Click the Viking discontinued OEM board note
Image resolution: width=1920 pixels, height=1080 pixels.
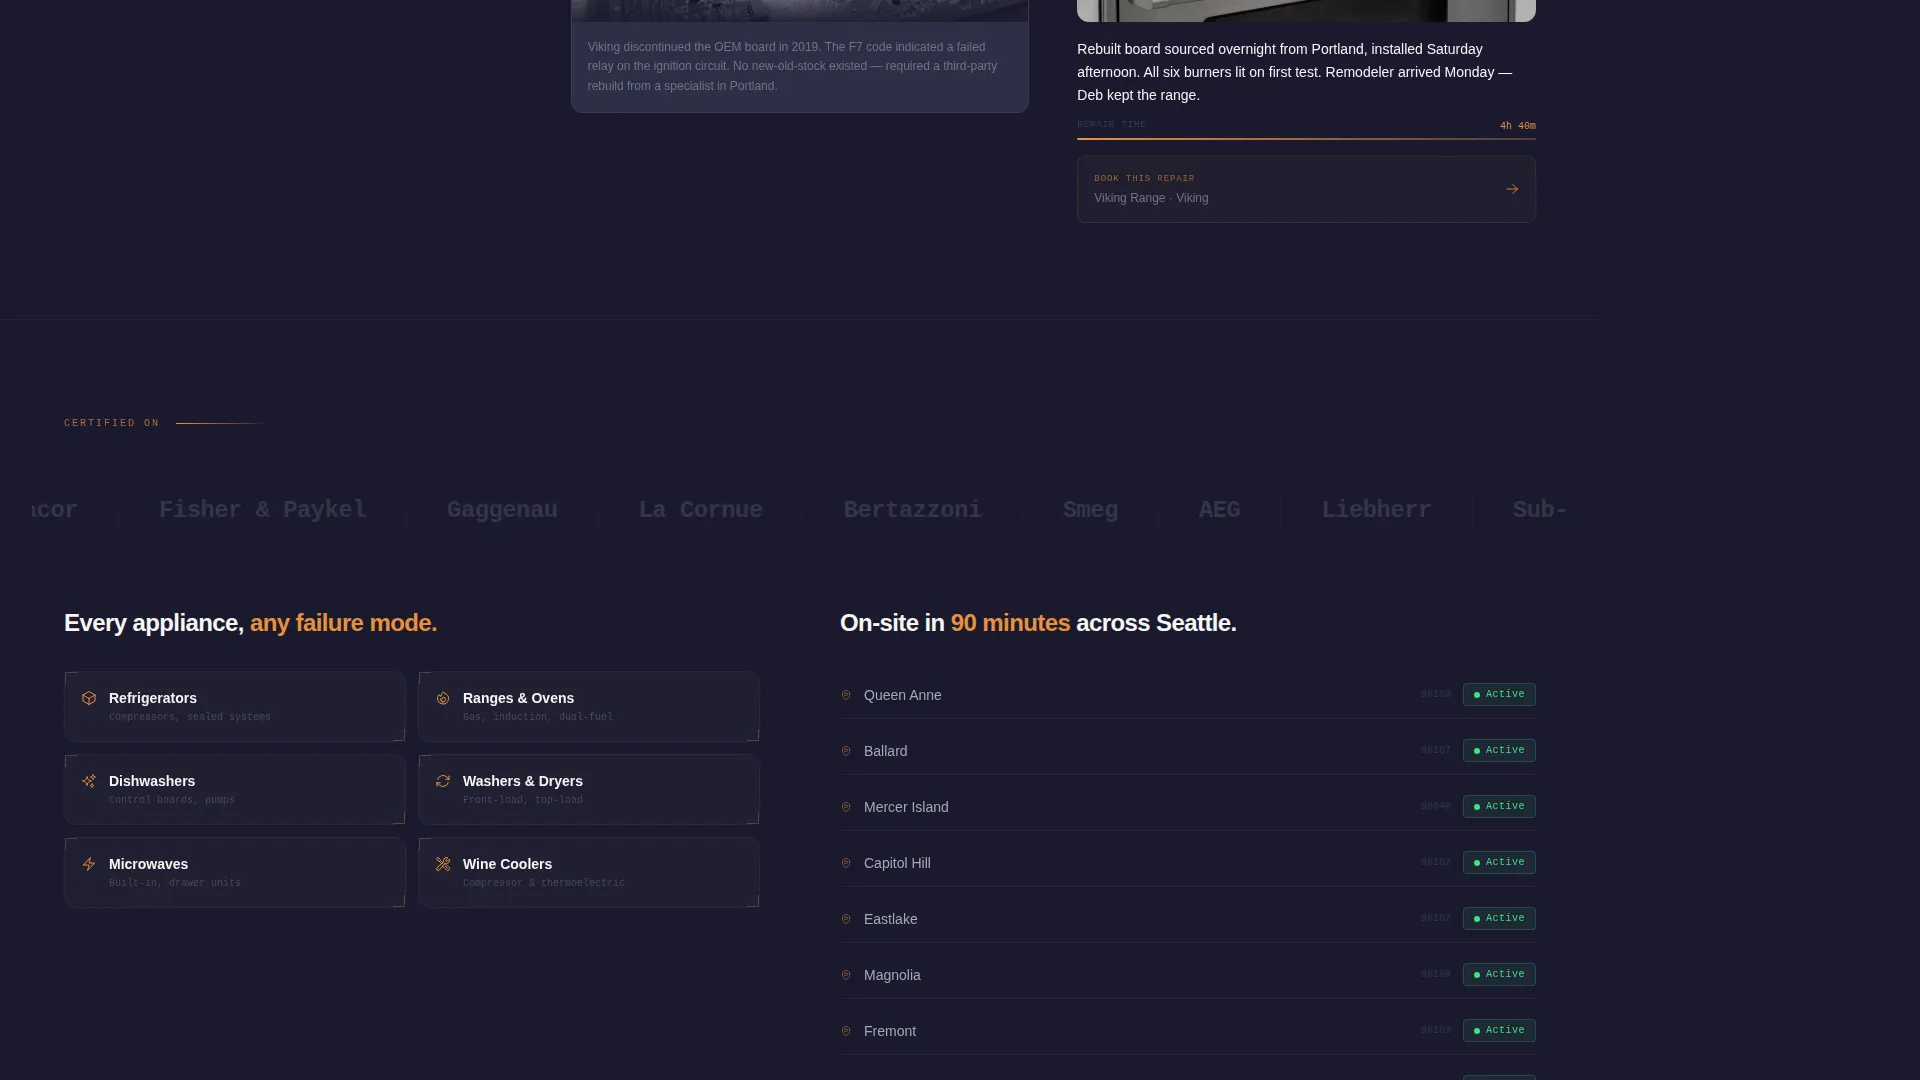792,66
